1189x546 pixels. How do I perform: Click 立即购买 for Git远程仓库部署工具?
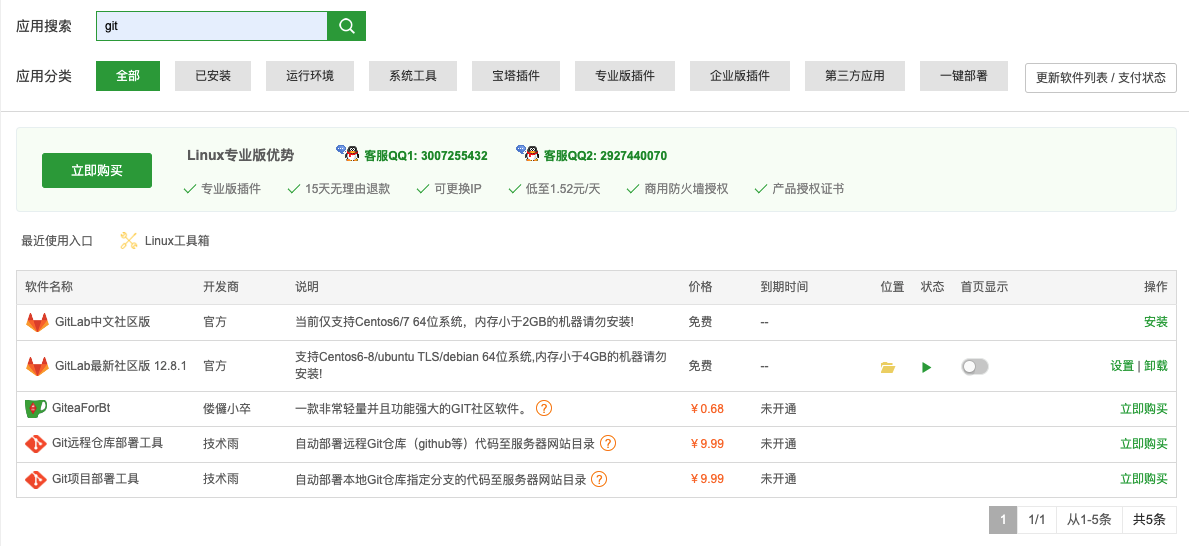[x=1144, y=444]
